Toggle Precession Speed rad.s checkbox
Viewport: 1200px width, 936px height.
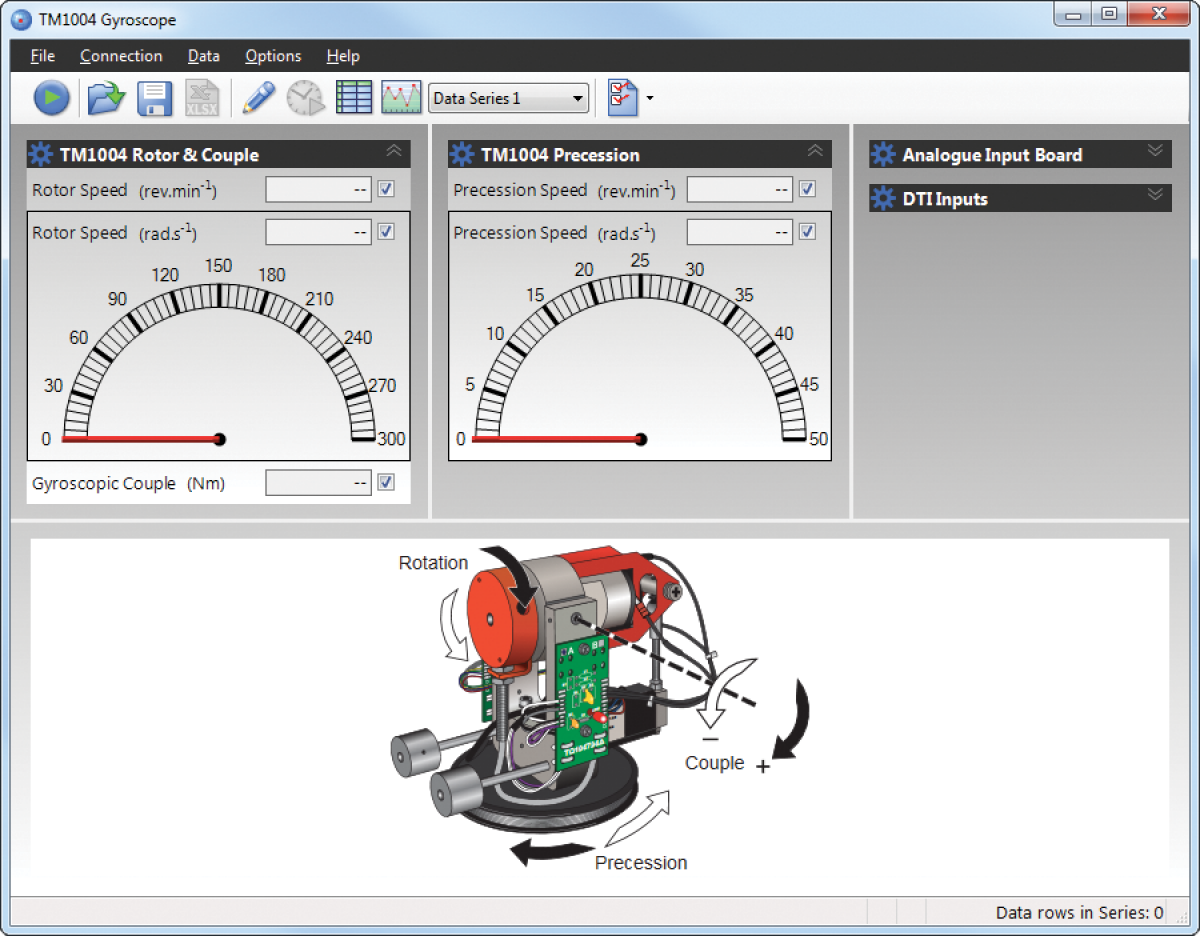pos(808,232)
